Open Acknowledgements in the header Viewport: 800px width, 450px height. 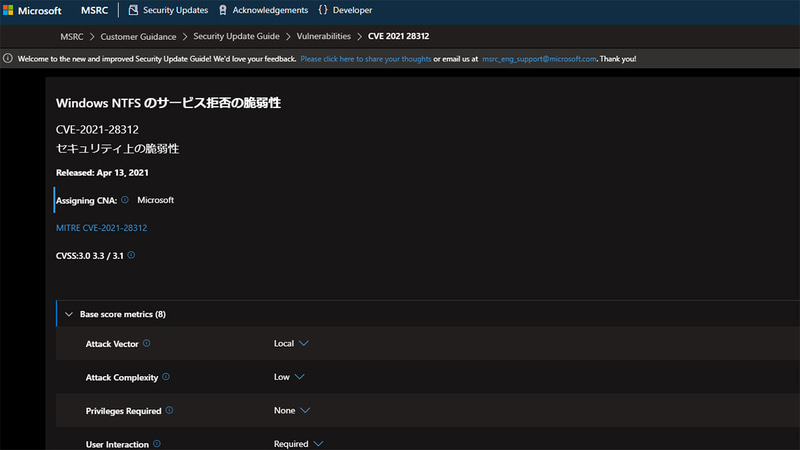tap(270, 10)
